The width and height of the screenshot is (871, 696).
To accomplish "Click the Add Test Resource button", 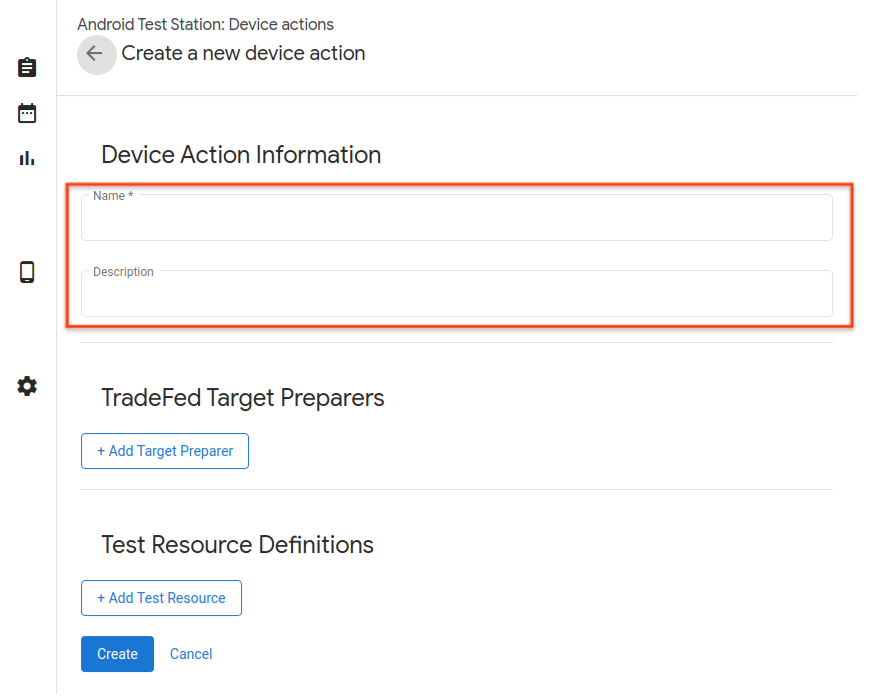I will pyautogui.click(x=161, y=598).
